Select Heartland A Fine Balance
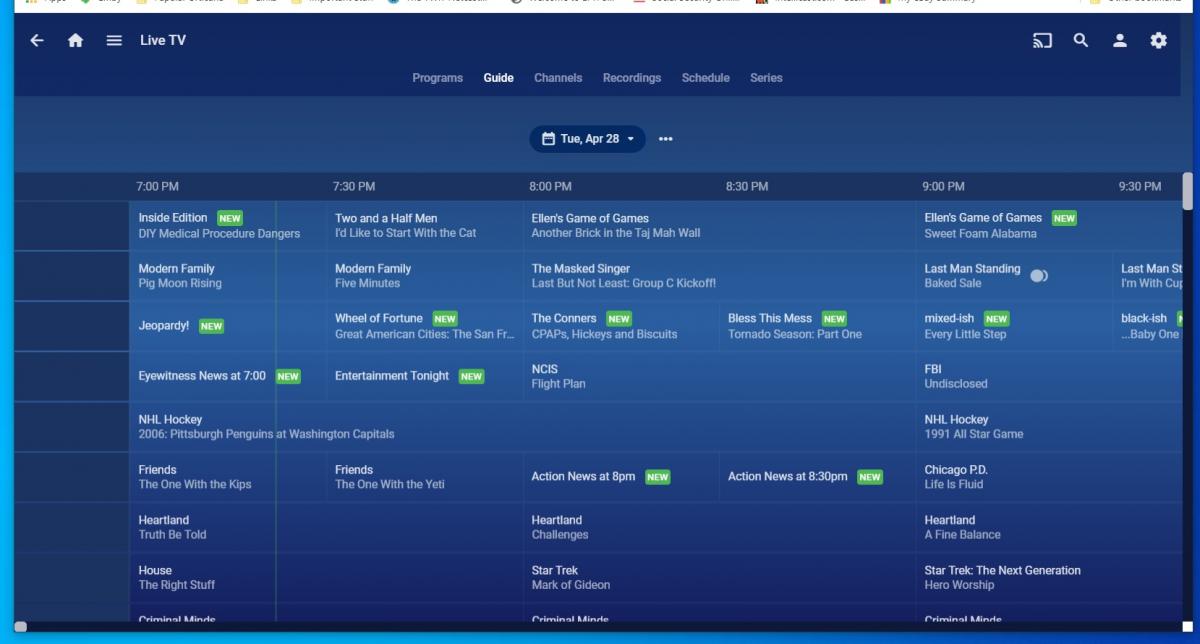Image resolution: width=1200 pixels, height=644 pixels. [1049, 527]
